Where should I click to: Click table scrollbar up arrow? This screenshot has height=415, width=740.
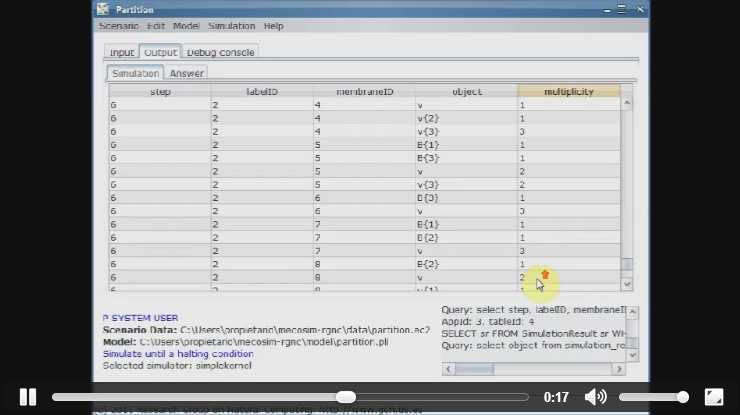(x=627, y=103)
